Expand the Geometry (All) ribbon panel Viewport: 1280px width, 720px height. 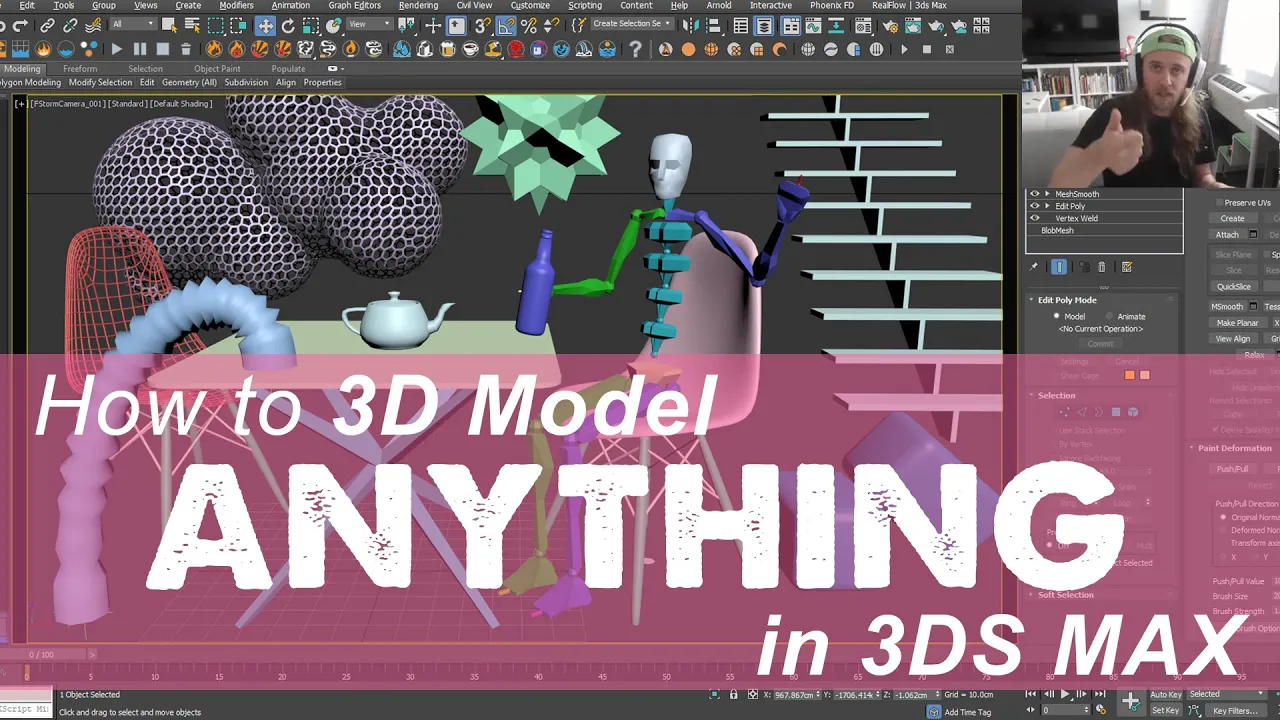coord(189,83)
